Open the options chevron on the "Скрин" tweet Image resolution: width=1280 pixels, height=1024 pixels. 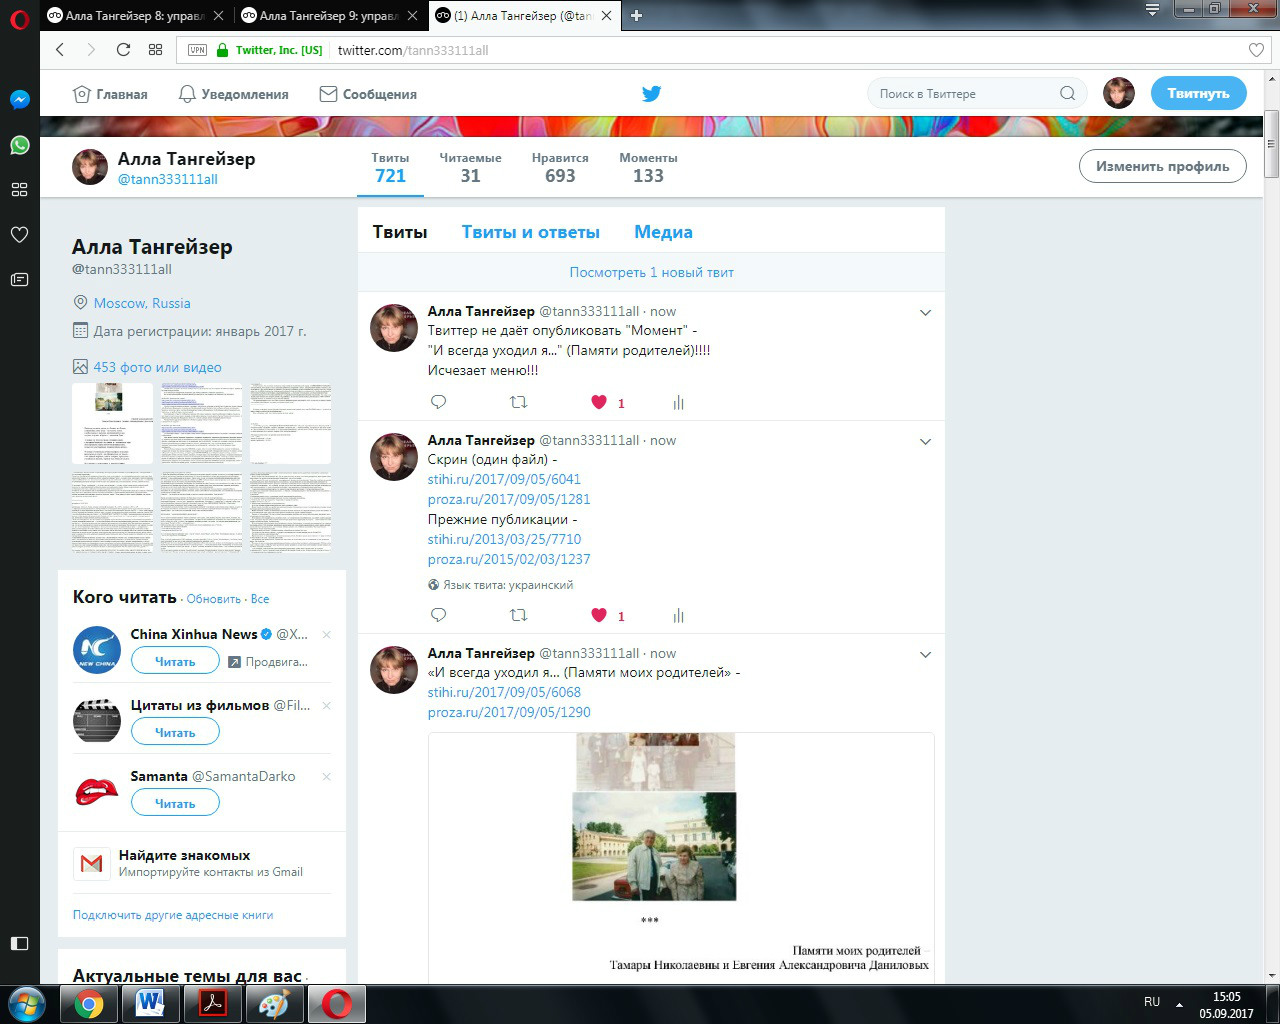(x=925, y=442)
